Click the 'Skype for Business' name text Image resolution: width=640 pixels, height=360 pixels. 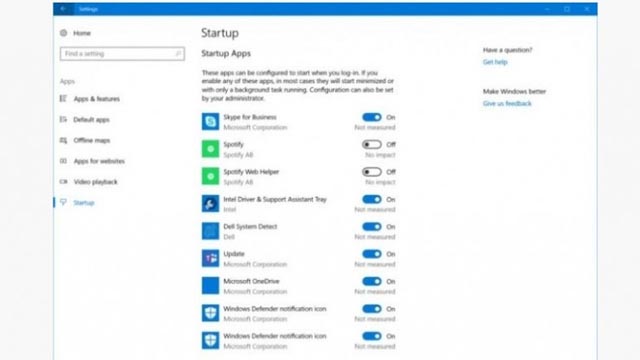pos(250,117)
